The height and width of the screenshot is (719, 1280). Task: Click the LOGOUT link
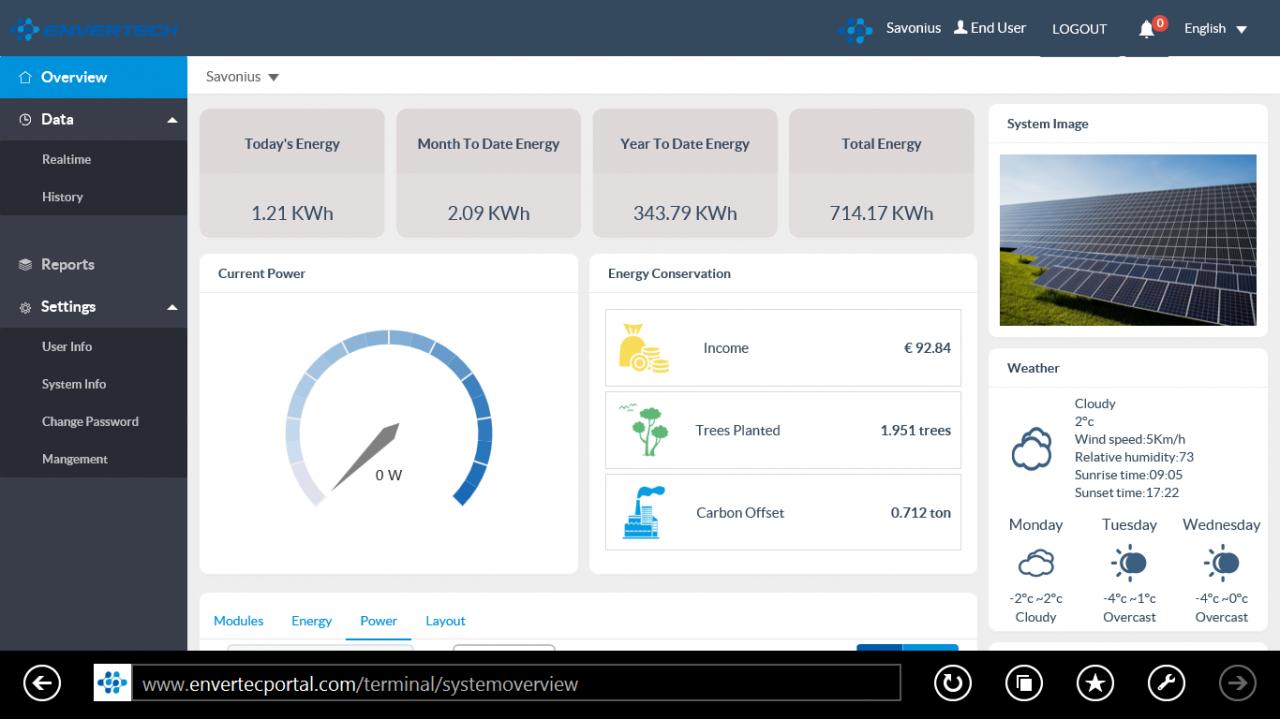point(1079,29)
